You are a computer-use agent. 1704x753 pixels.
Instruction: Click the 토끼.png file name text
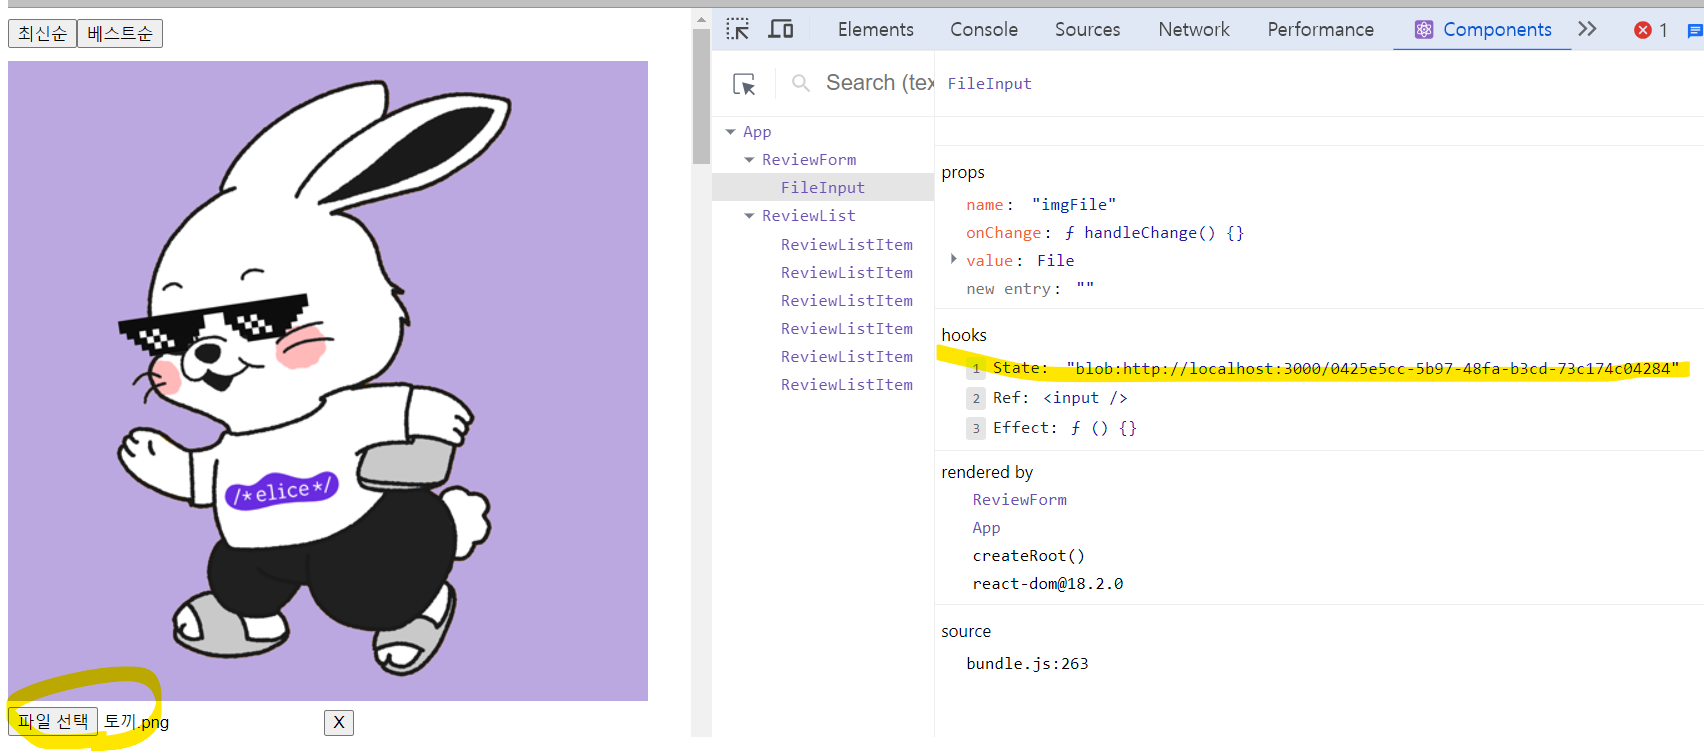[x=136, y=722]
